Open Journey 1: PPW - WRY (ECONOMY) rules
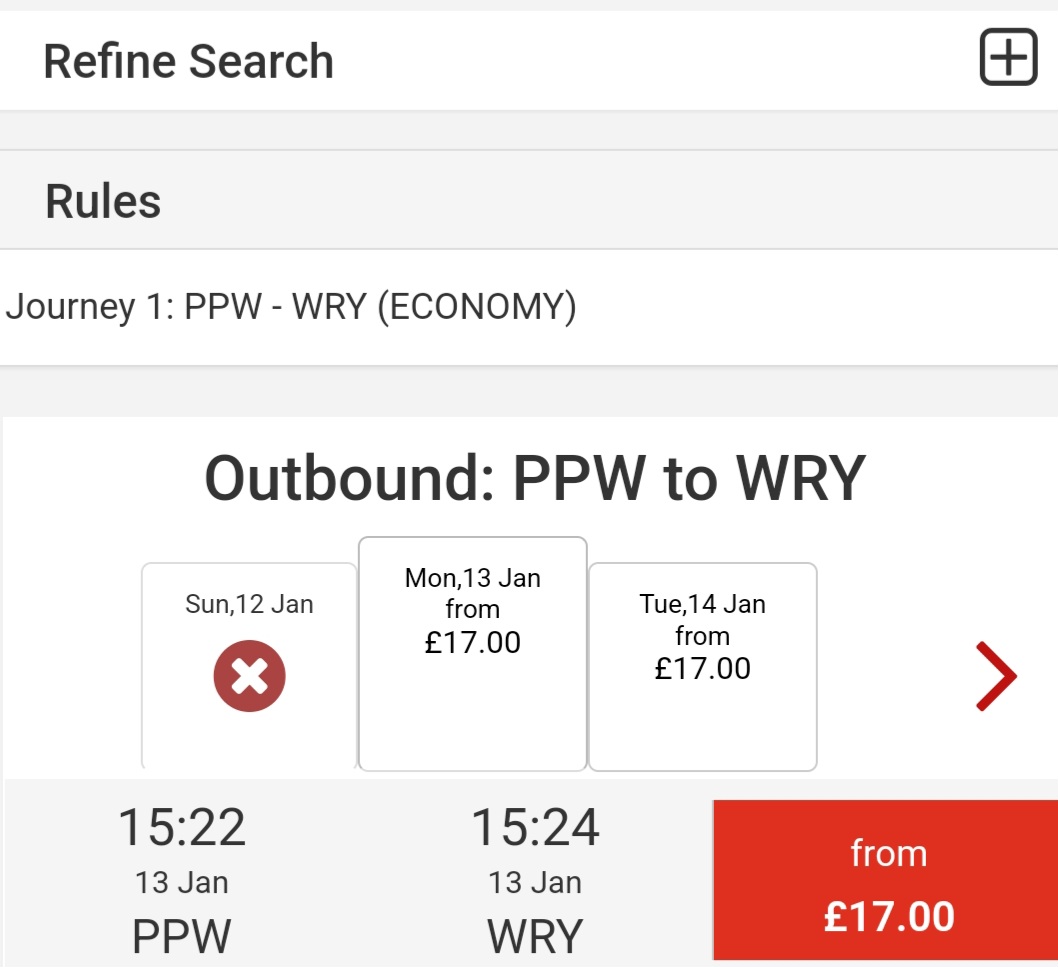Screen dimensions: 1058x967 [291, 307]
